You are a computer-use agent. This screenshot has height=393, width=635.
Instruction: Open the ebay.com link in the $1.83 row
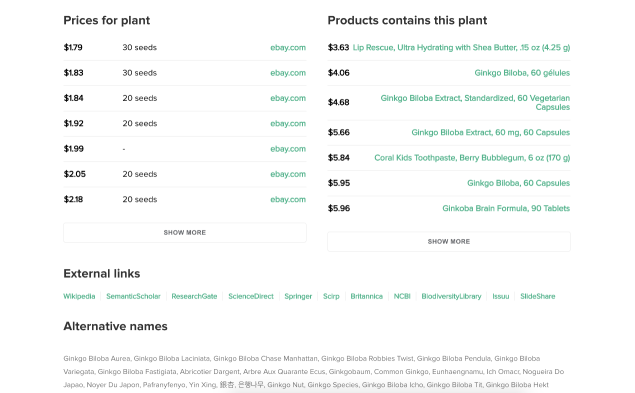coord(288,73)
